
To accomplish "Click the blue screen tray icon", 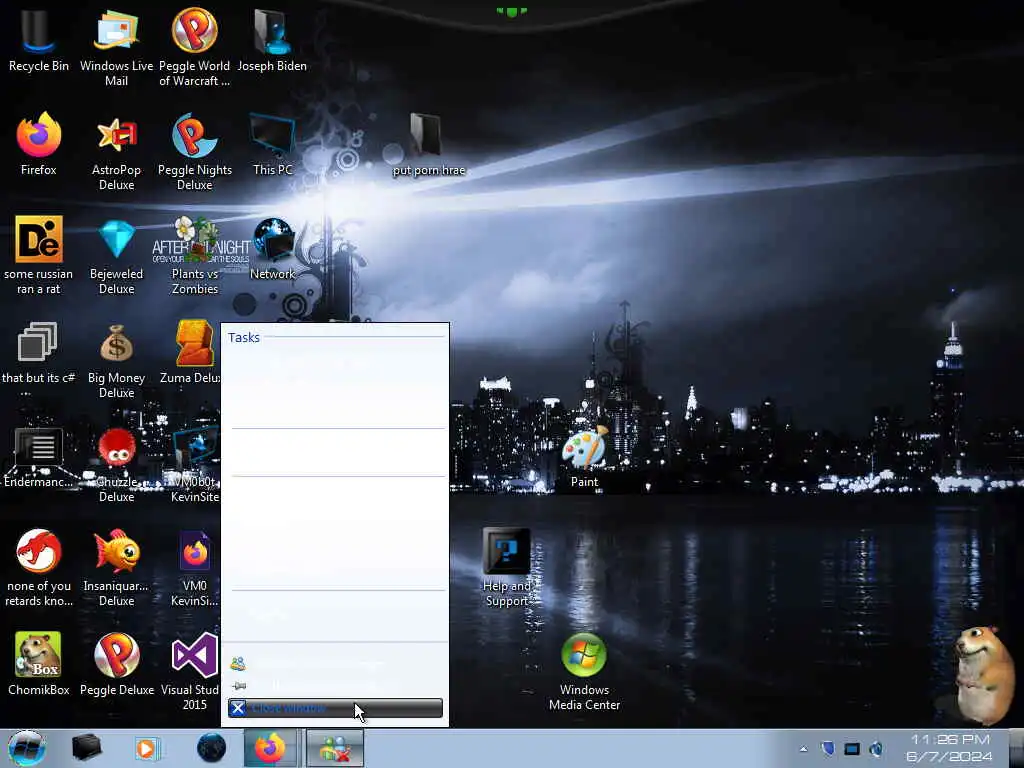I will point(852,748).
